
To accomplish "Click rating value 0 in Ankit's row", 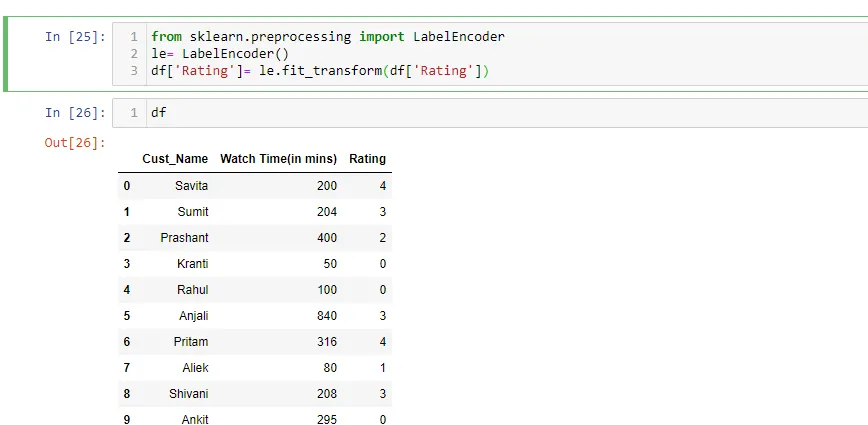I will tap(383, 419).
